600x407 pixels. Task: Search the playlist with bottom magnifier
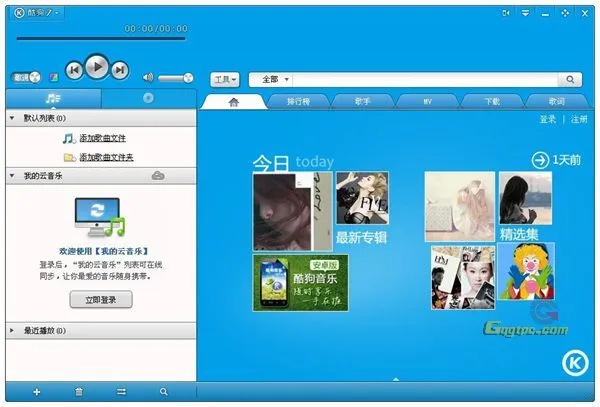click(164, 392)
